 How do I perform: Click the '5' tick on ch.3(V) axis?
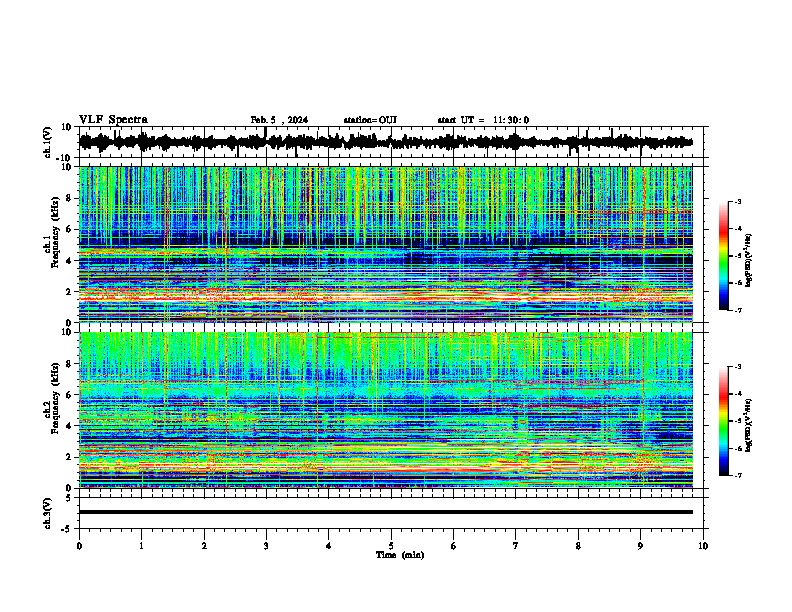[70, 498]
